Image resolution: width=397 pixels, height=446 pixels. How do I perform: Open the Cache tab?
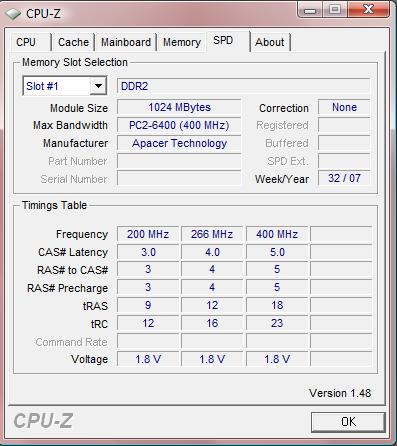pos(73,42)
